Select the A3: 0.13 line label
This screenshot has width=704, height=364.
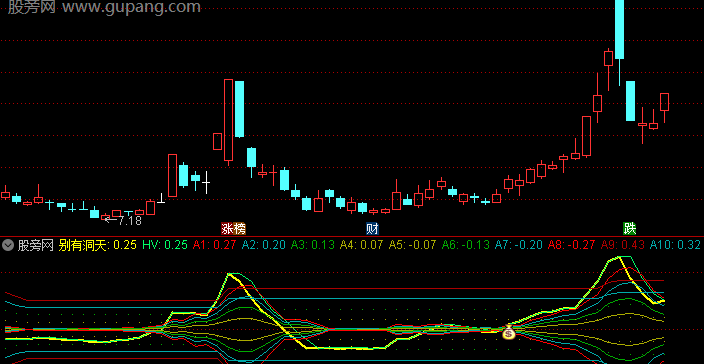tap(313, 245)
